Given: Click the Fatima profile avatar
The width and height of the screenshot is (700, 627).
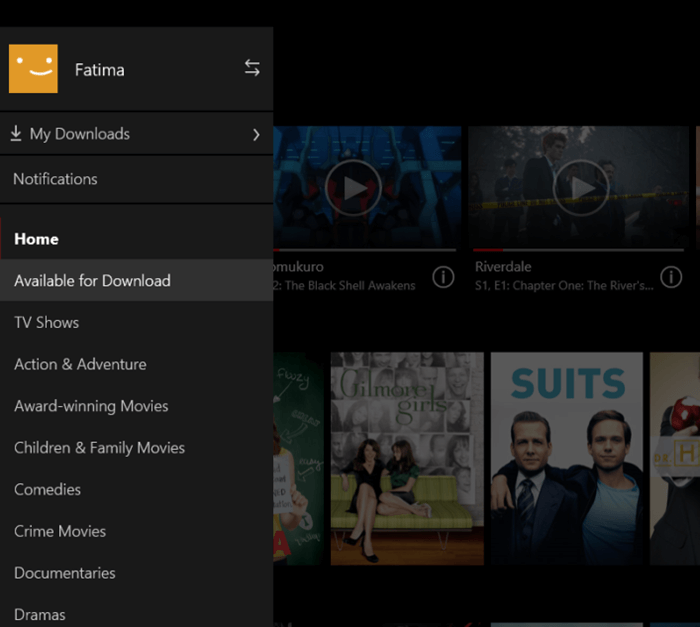Looking at the screenshot, I should (33, 69).
